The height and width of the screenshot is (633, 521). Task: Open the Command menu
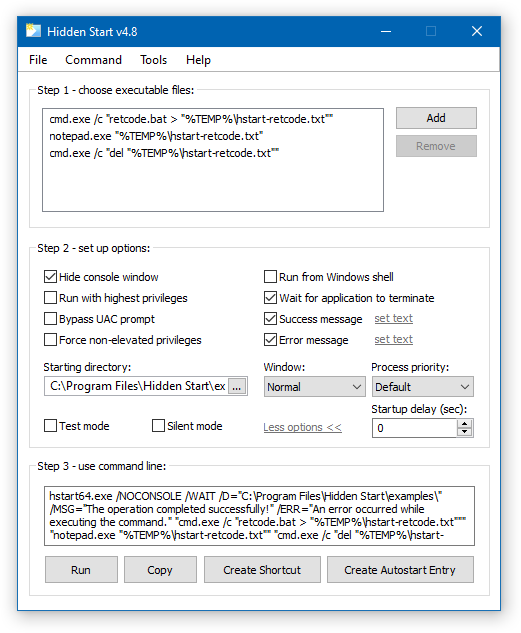point(93,60)
